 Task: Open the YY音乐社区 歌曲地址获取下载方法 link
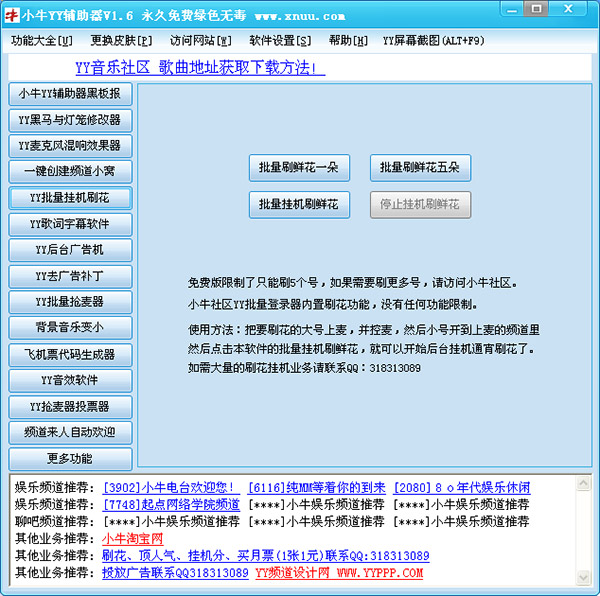[x=200, y=68]
